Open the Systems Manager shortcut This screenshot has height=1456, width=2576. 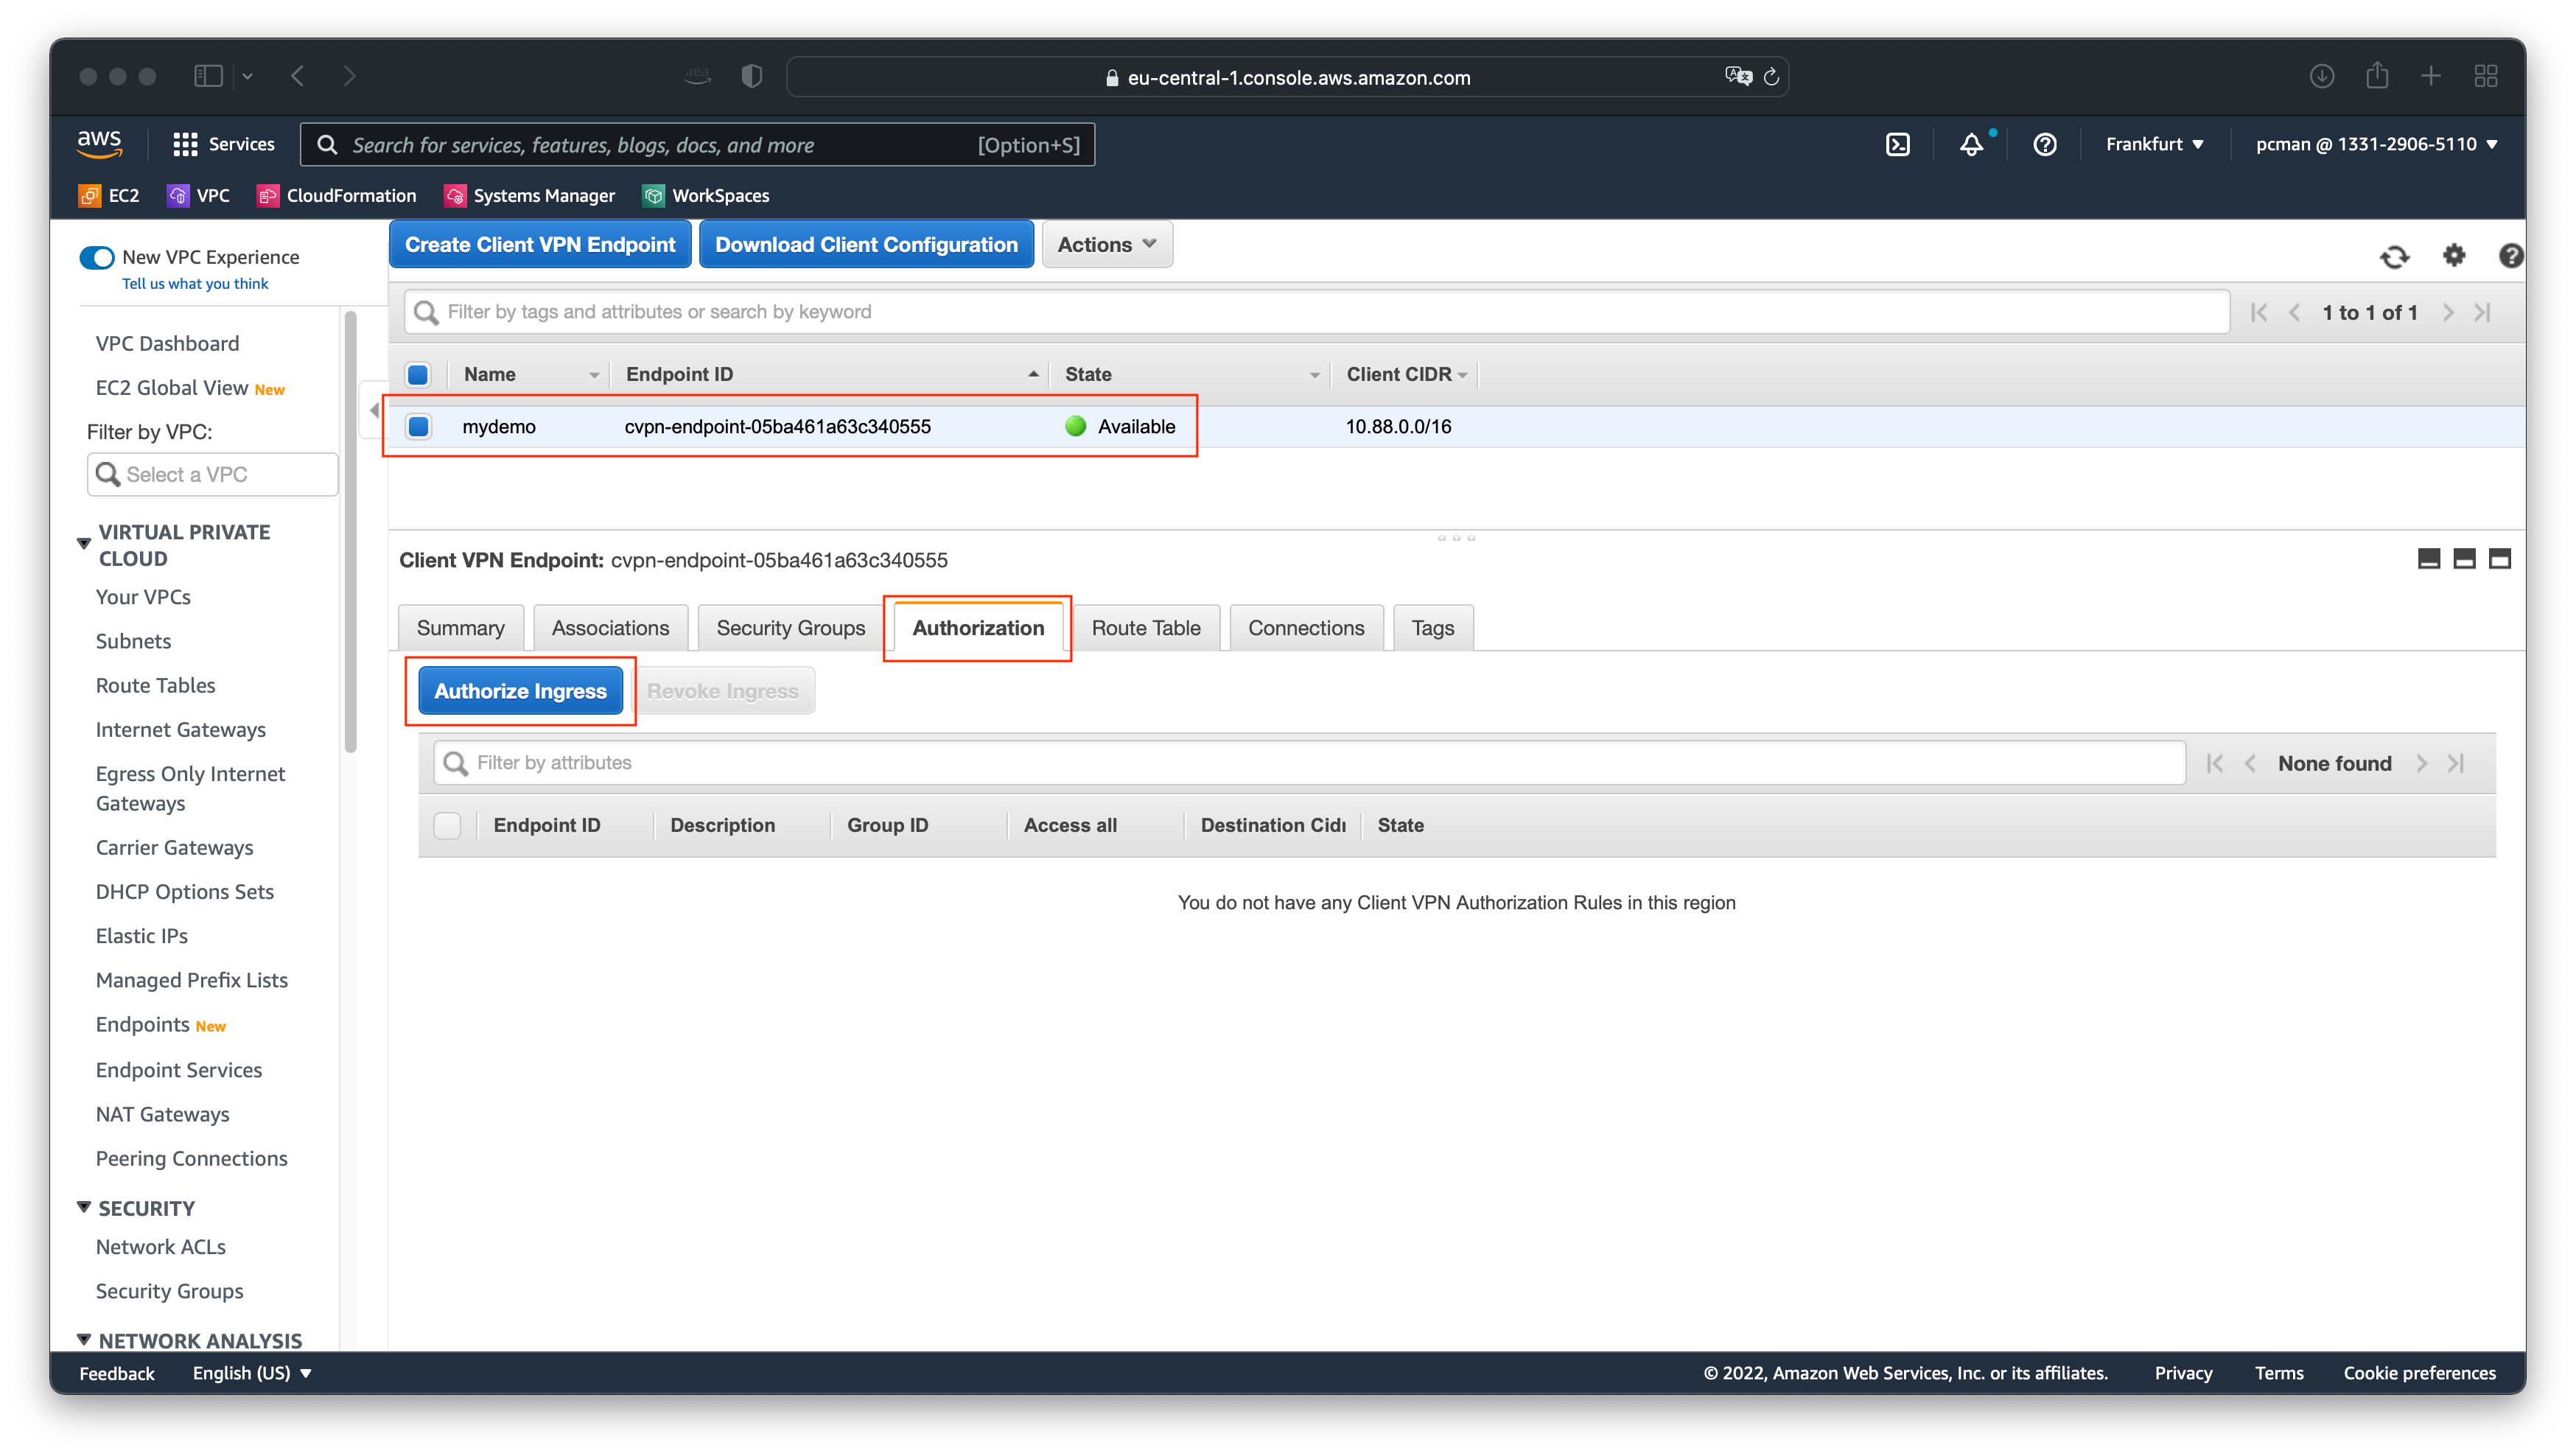529,195
